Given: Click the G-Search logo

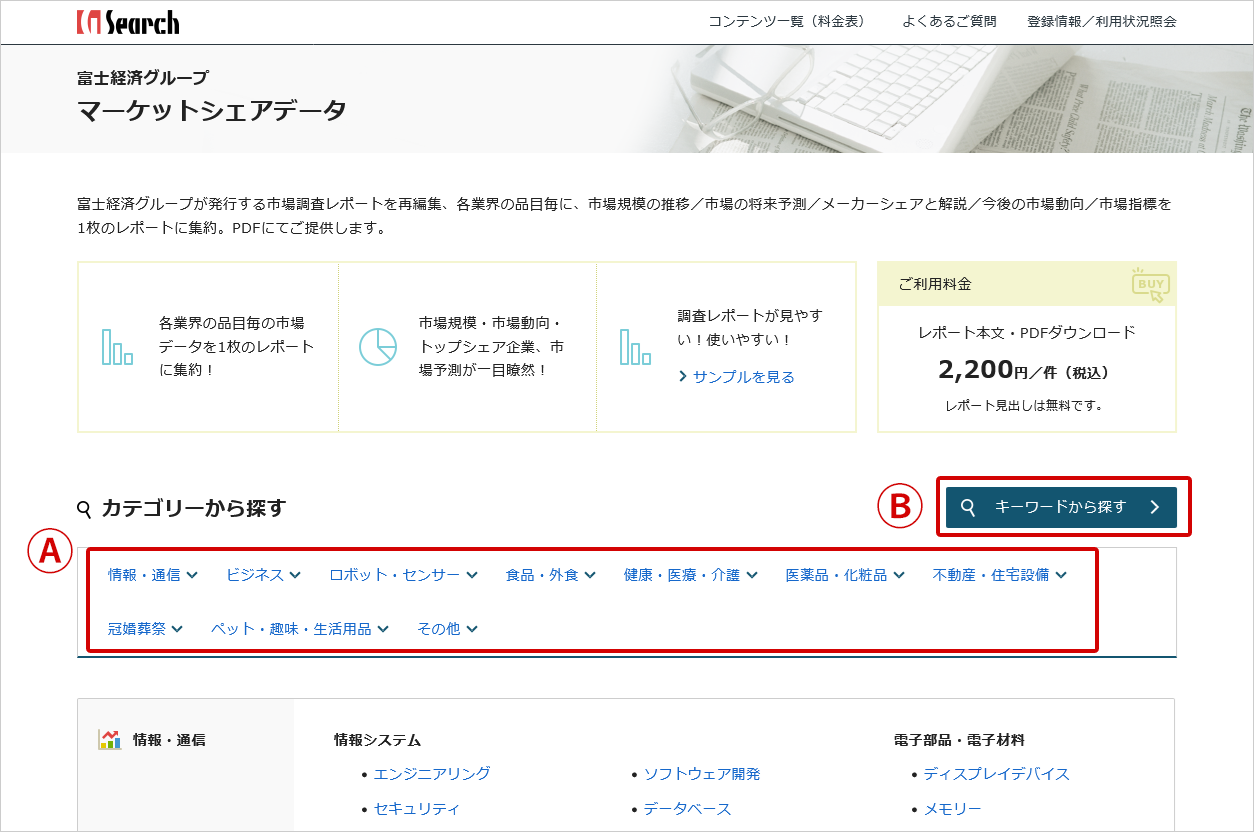Looking at the screenshot, I should (128, 22).
